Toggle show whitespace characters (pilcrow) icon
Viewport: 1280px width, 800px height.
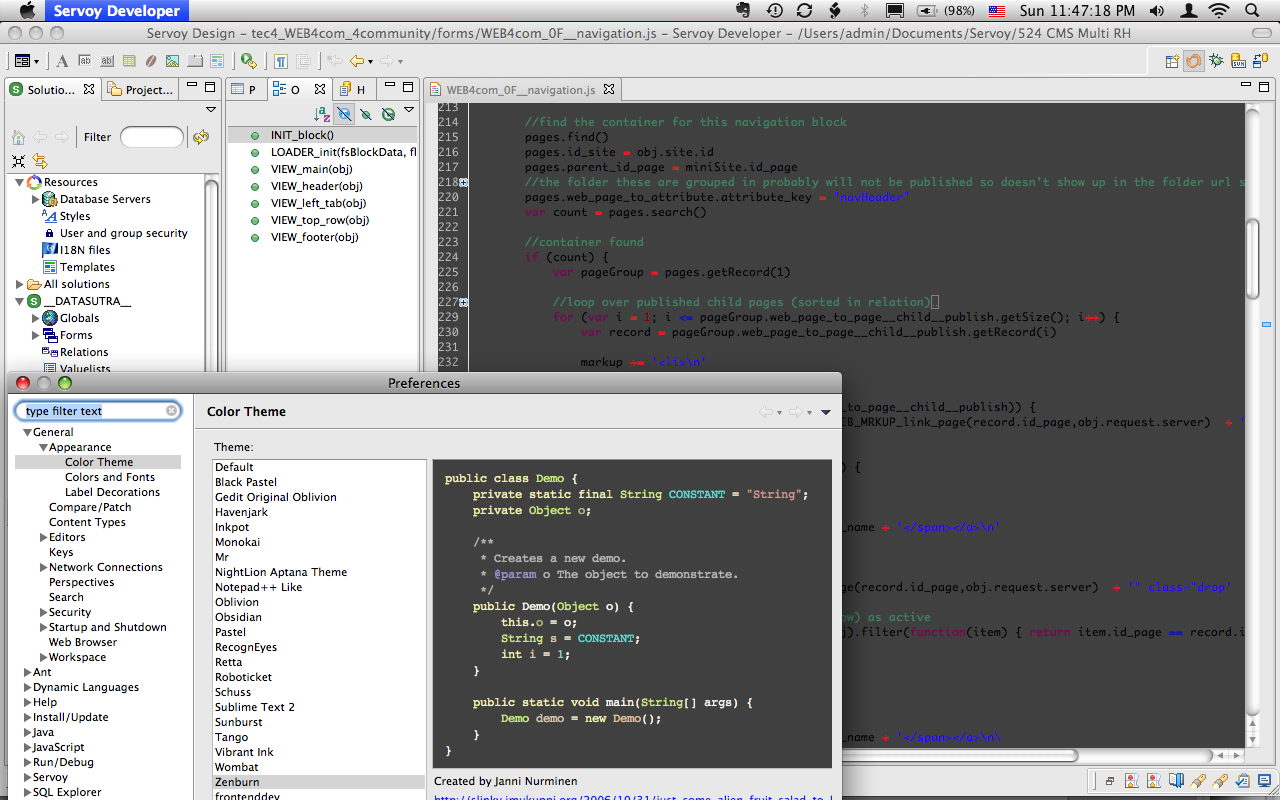click(281, 61)
